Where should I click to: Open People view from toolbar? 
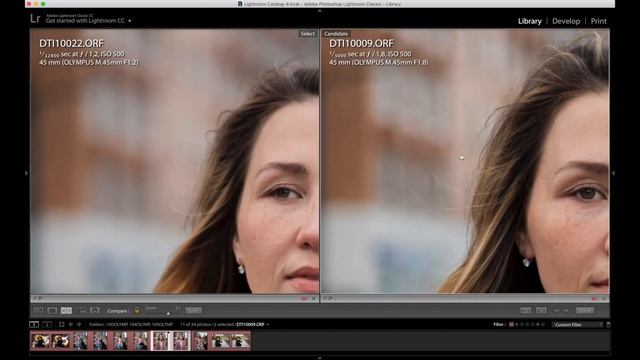95,311
